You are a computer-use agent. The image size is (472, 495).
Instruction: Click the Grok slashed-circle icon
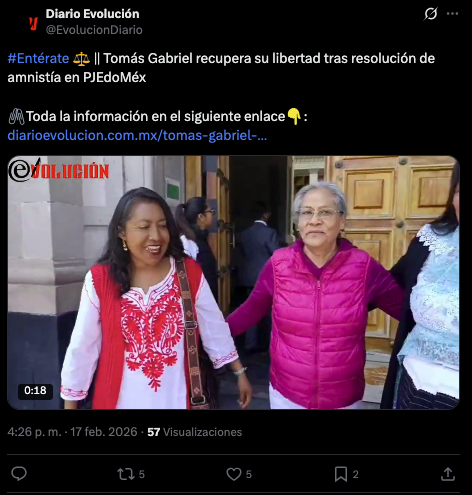point(431,14)
